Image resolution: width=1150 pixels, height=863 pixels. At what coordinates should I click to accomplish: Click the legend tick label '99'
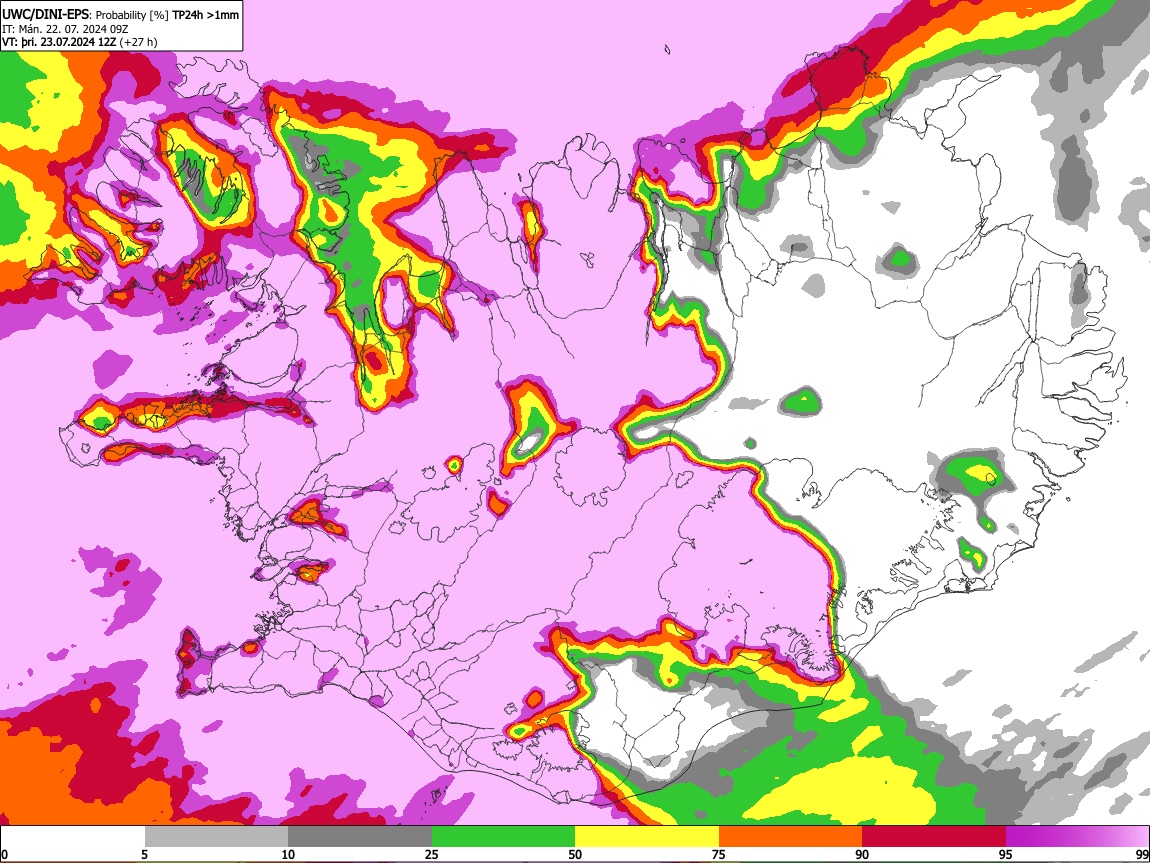[x=1142, y=855]
